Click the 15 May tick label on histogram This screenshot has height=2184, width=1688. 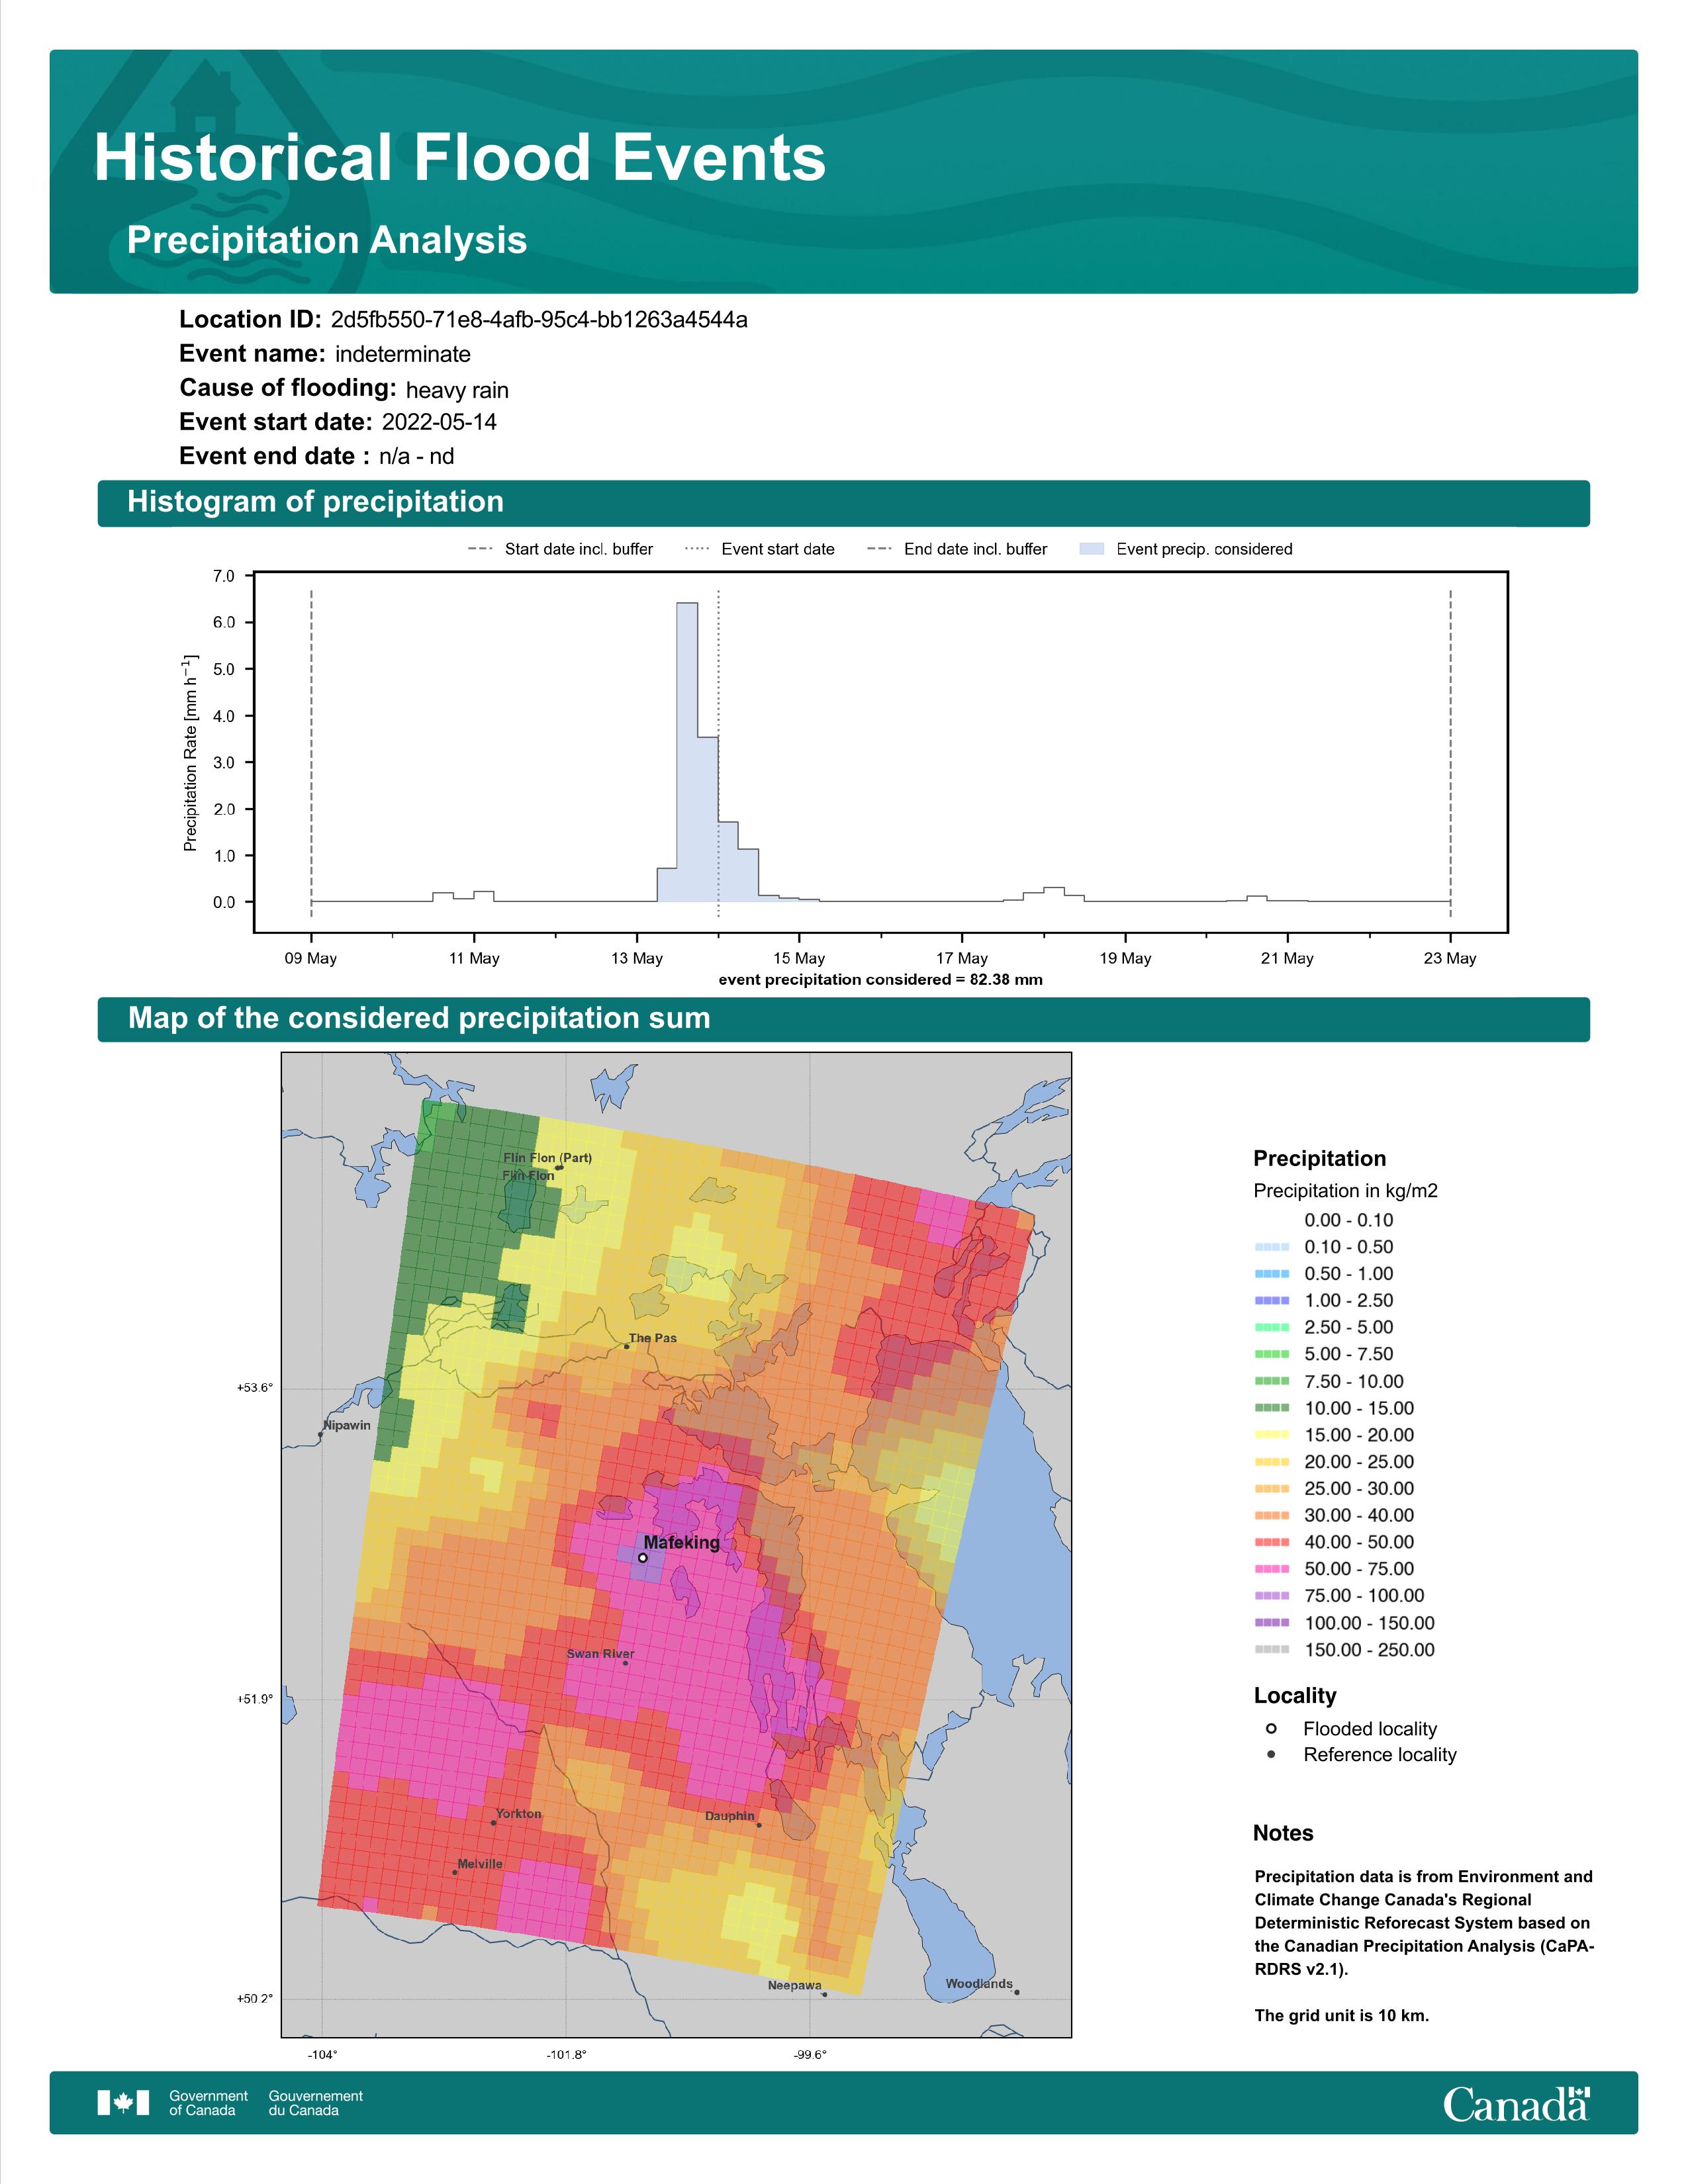coord(799,958)
